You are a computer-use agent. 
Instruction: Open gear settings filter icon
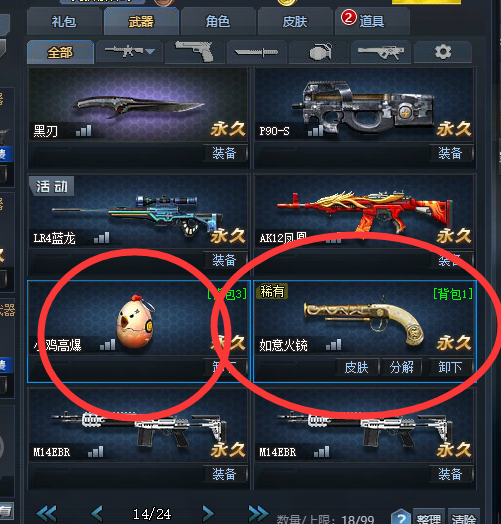pyautogui.click(x=443, y=52)
